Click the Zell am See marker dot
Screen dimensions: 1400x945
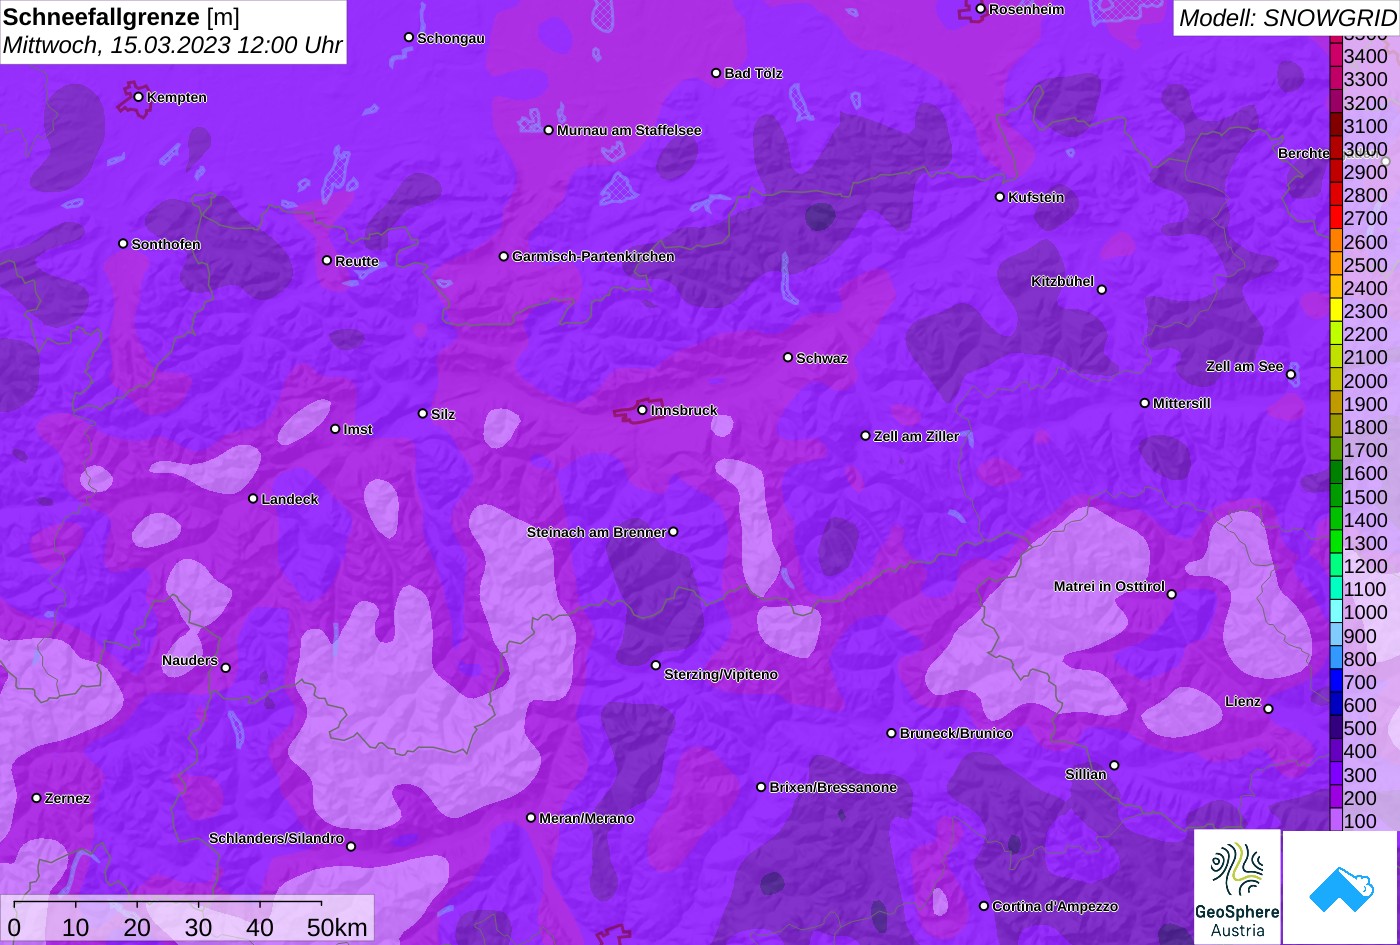pos(1291,375)
